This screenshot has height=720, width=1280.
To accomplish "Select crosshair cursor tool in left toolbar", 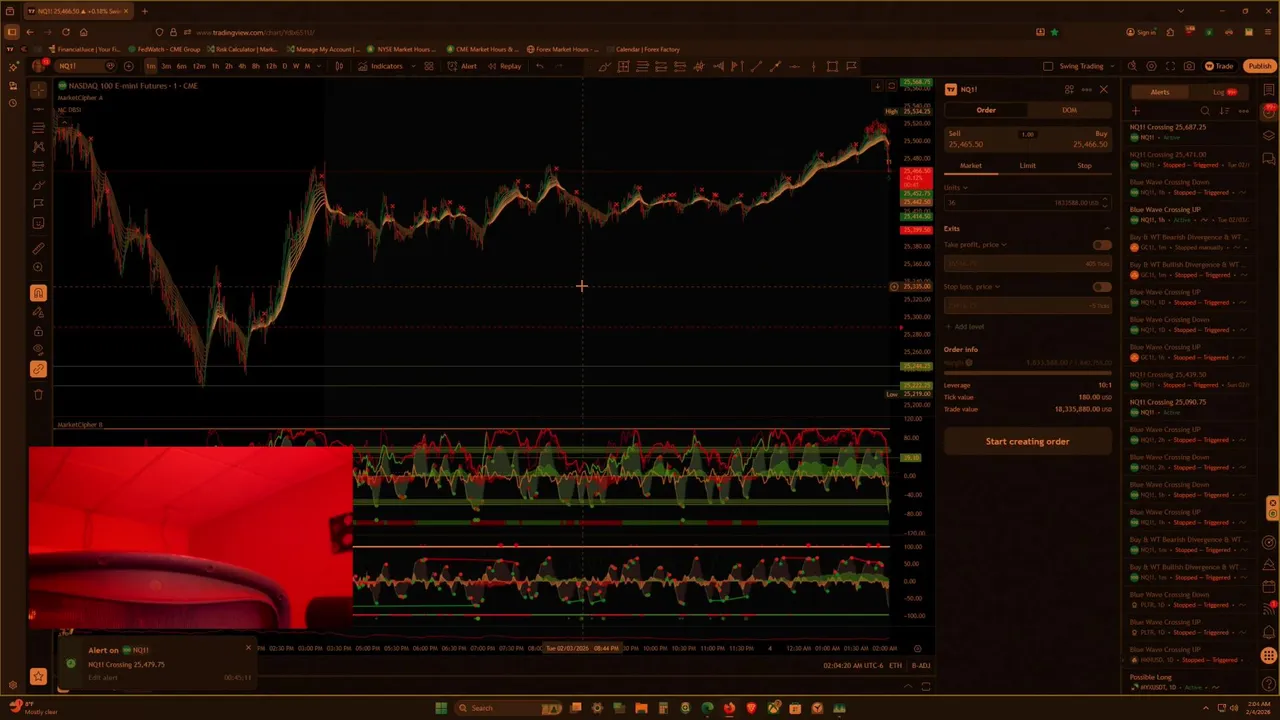I will pyautogui.click(x=38, y=90).
